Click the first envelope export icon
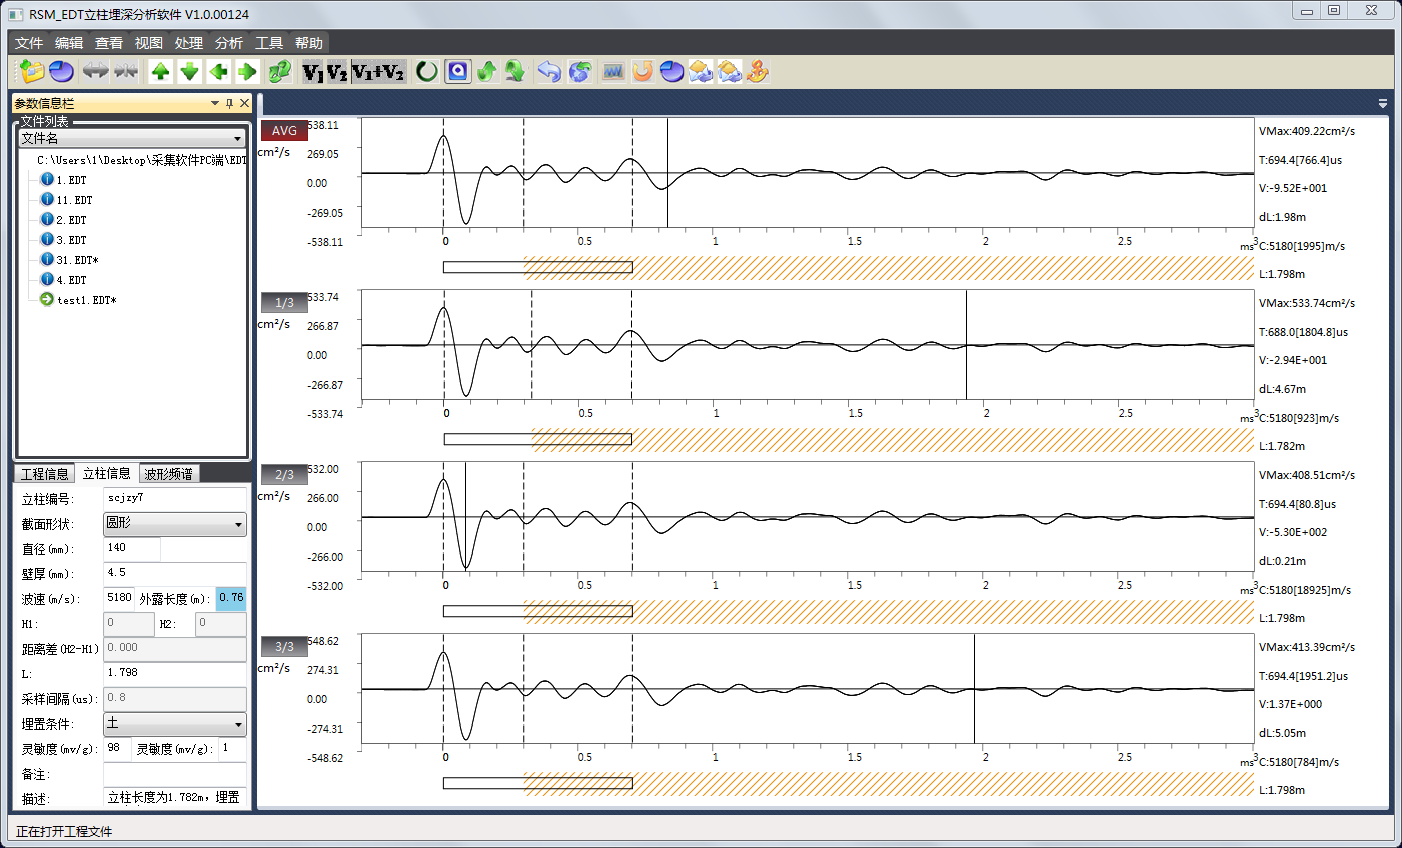Image resolution: width=1402 pixels, height=848 pixels. pos(701,71)
